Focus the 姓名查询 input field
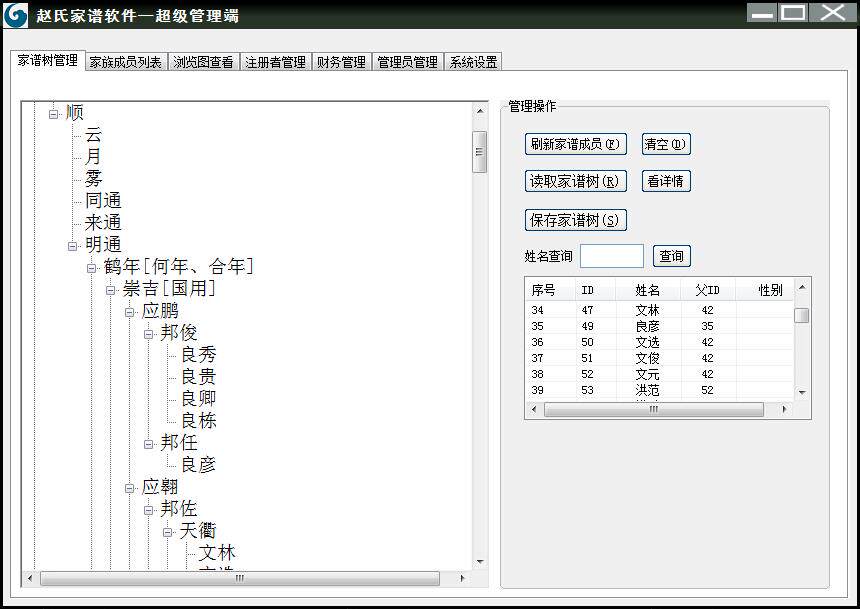 pos(612,256)
